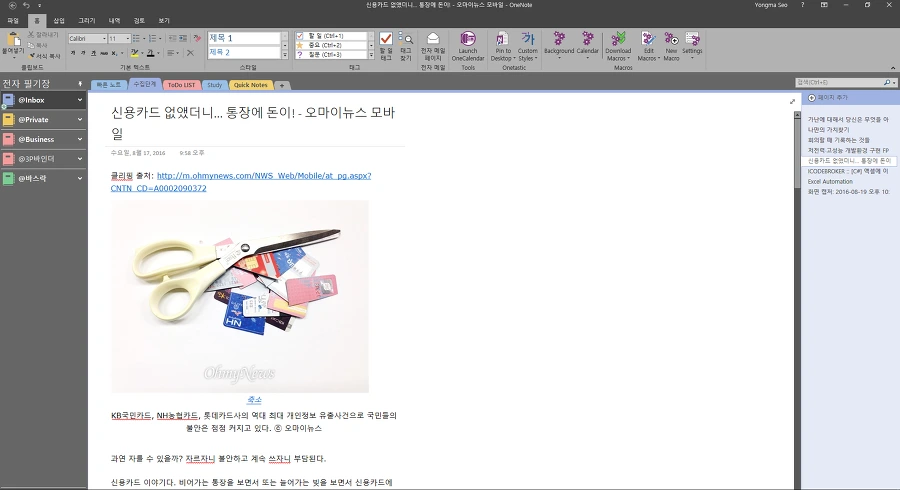This screenshot has width=900, height=490.
Task: Click the delete X icon in ribbon
Action: pos(191,53)
